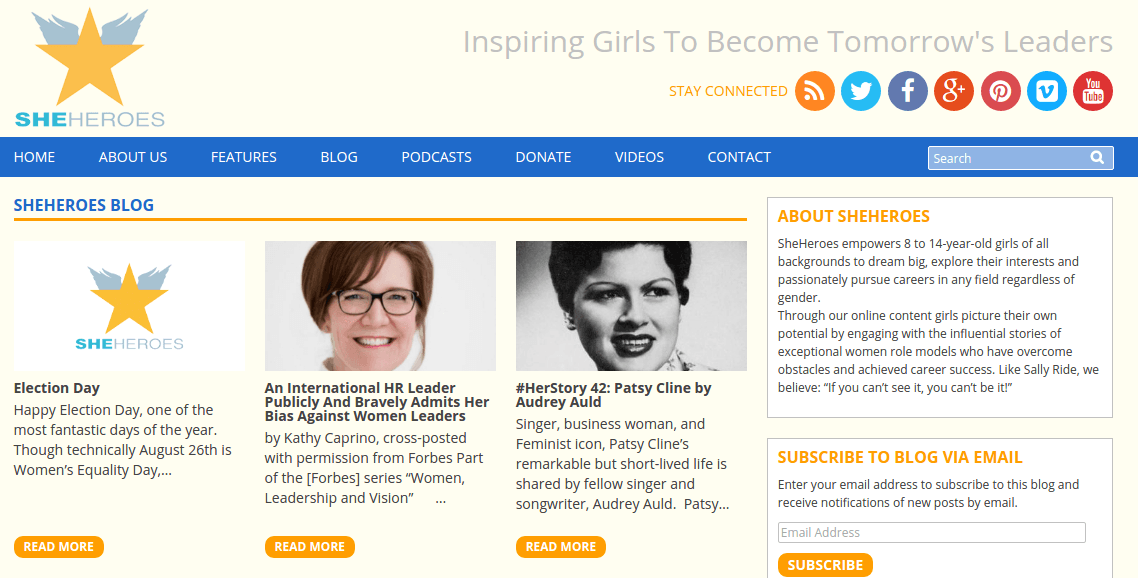Go to the Home menu item
Screen dimensions: 1138x578
tap(35, 157)
